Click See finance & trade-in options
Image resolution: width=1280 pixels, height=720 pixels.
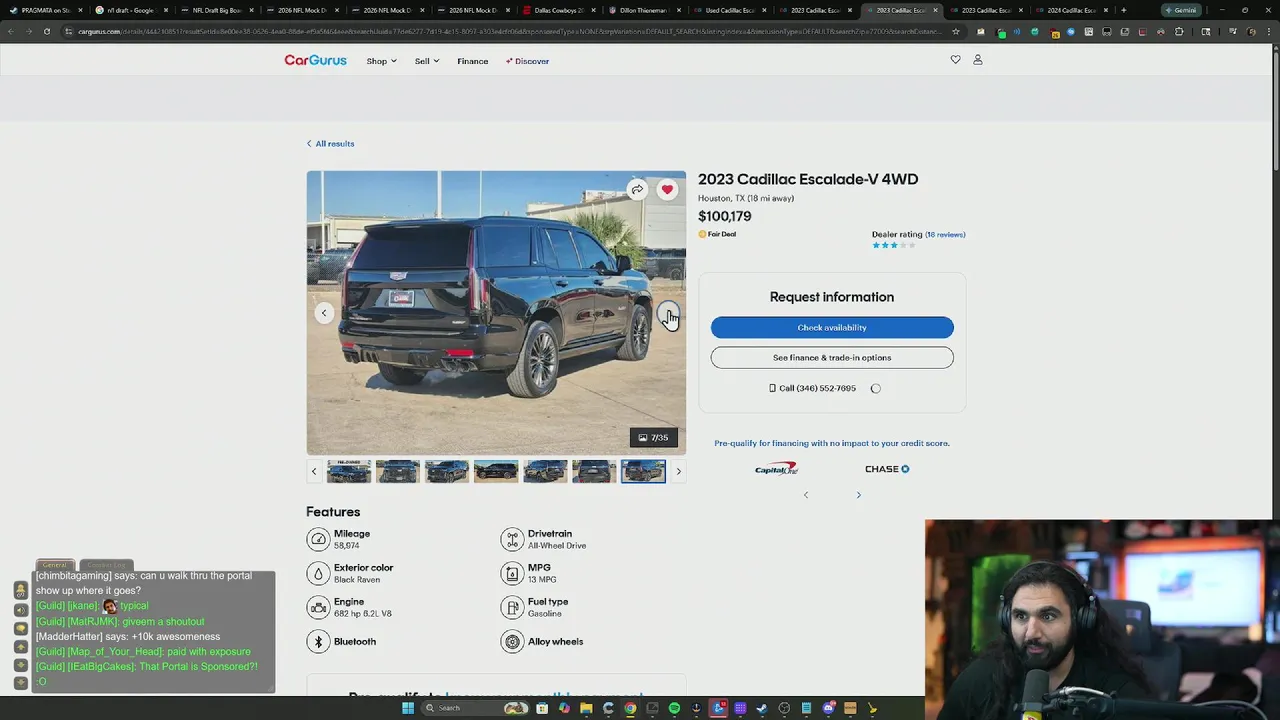point(832,358)
